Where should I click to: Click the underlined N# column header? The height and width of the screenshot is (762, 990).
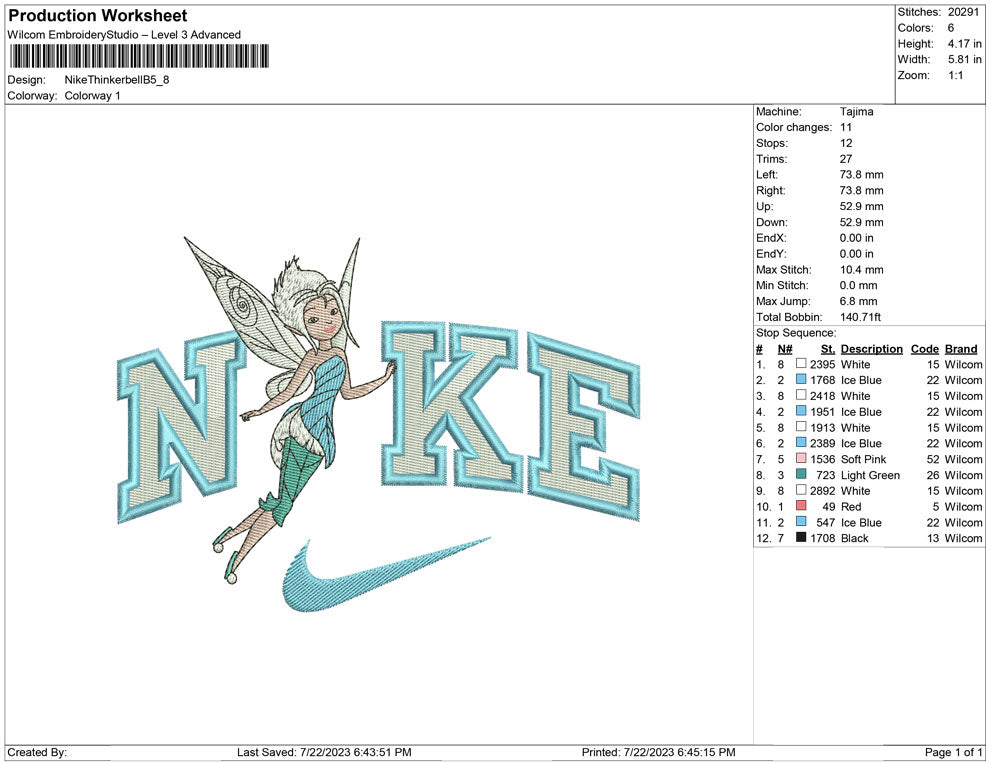[x=785, y=349]
